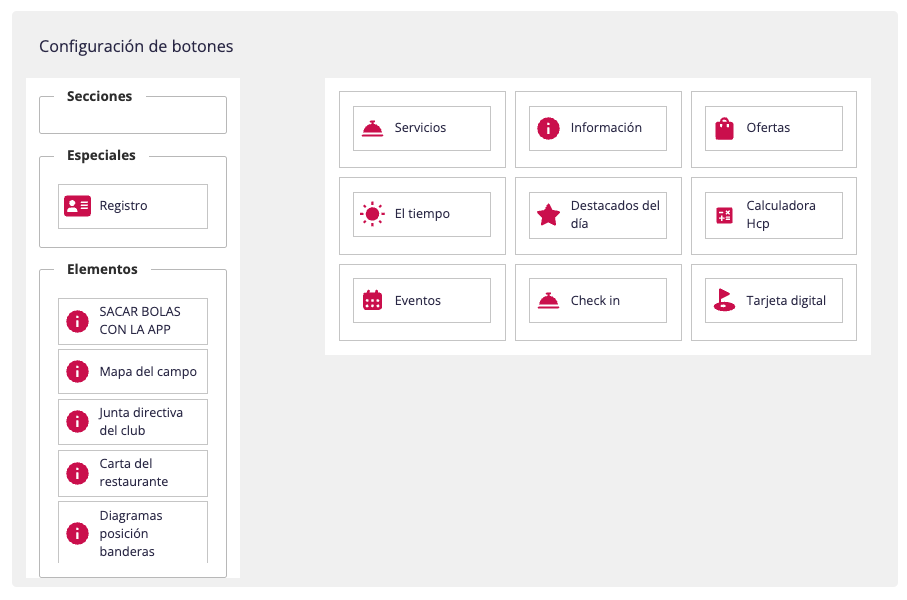Pick the Diagramas posición banderas element
Screen dimensions: 907x600
coord(133,532)
